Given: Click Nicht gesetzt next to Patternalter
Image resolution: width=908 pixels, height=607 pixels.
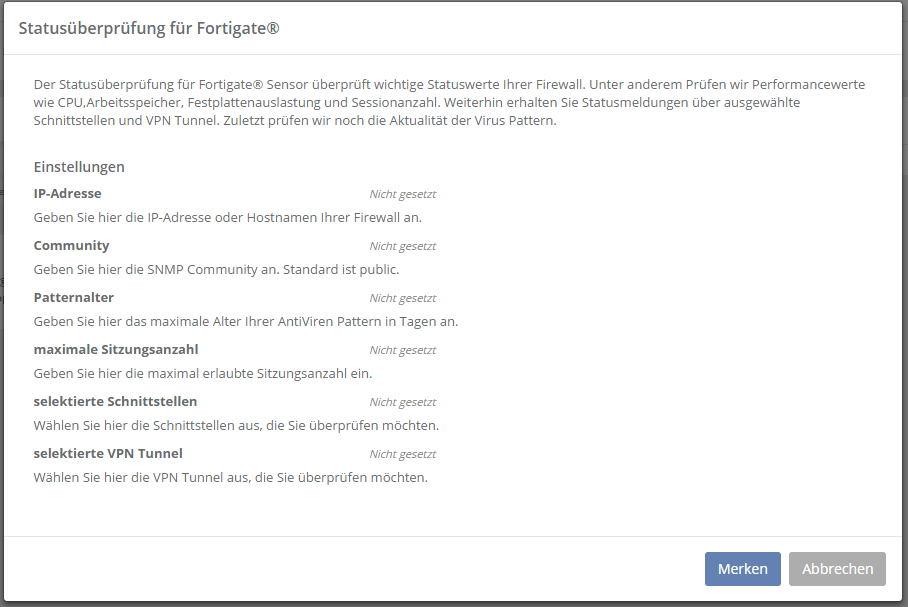Looking at the screenshot, I should point(403,297).
